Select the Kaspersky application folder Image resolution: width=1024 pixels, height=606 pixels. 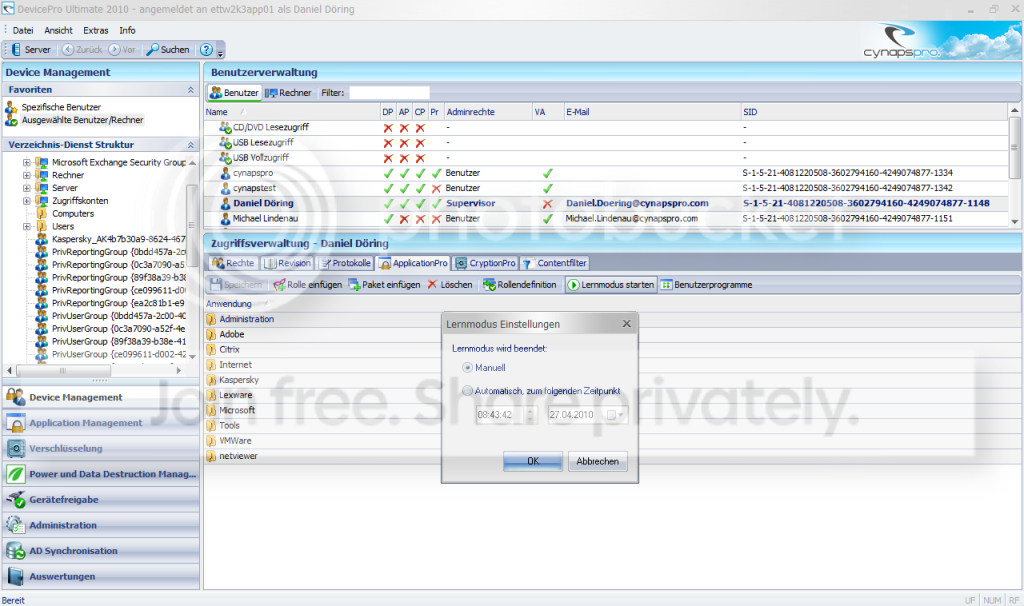coord(232,380)
